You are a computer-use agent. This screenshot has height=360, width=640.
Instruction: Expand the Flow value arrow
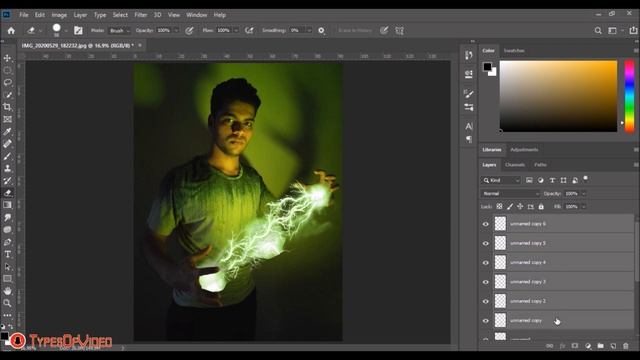236,31
